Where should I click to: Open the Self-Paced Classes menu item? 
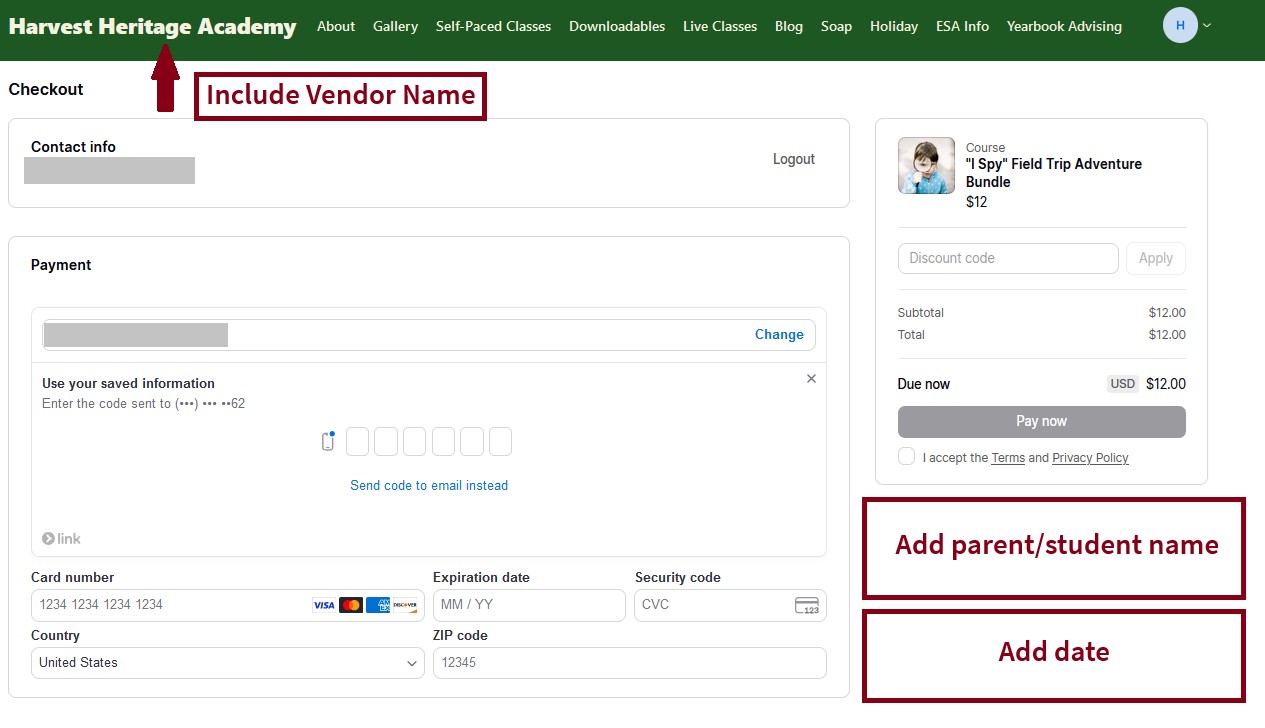(x=493, y=26)
